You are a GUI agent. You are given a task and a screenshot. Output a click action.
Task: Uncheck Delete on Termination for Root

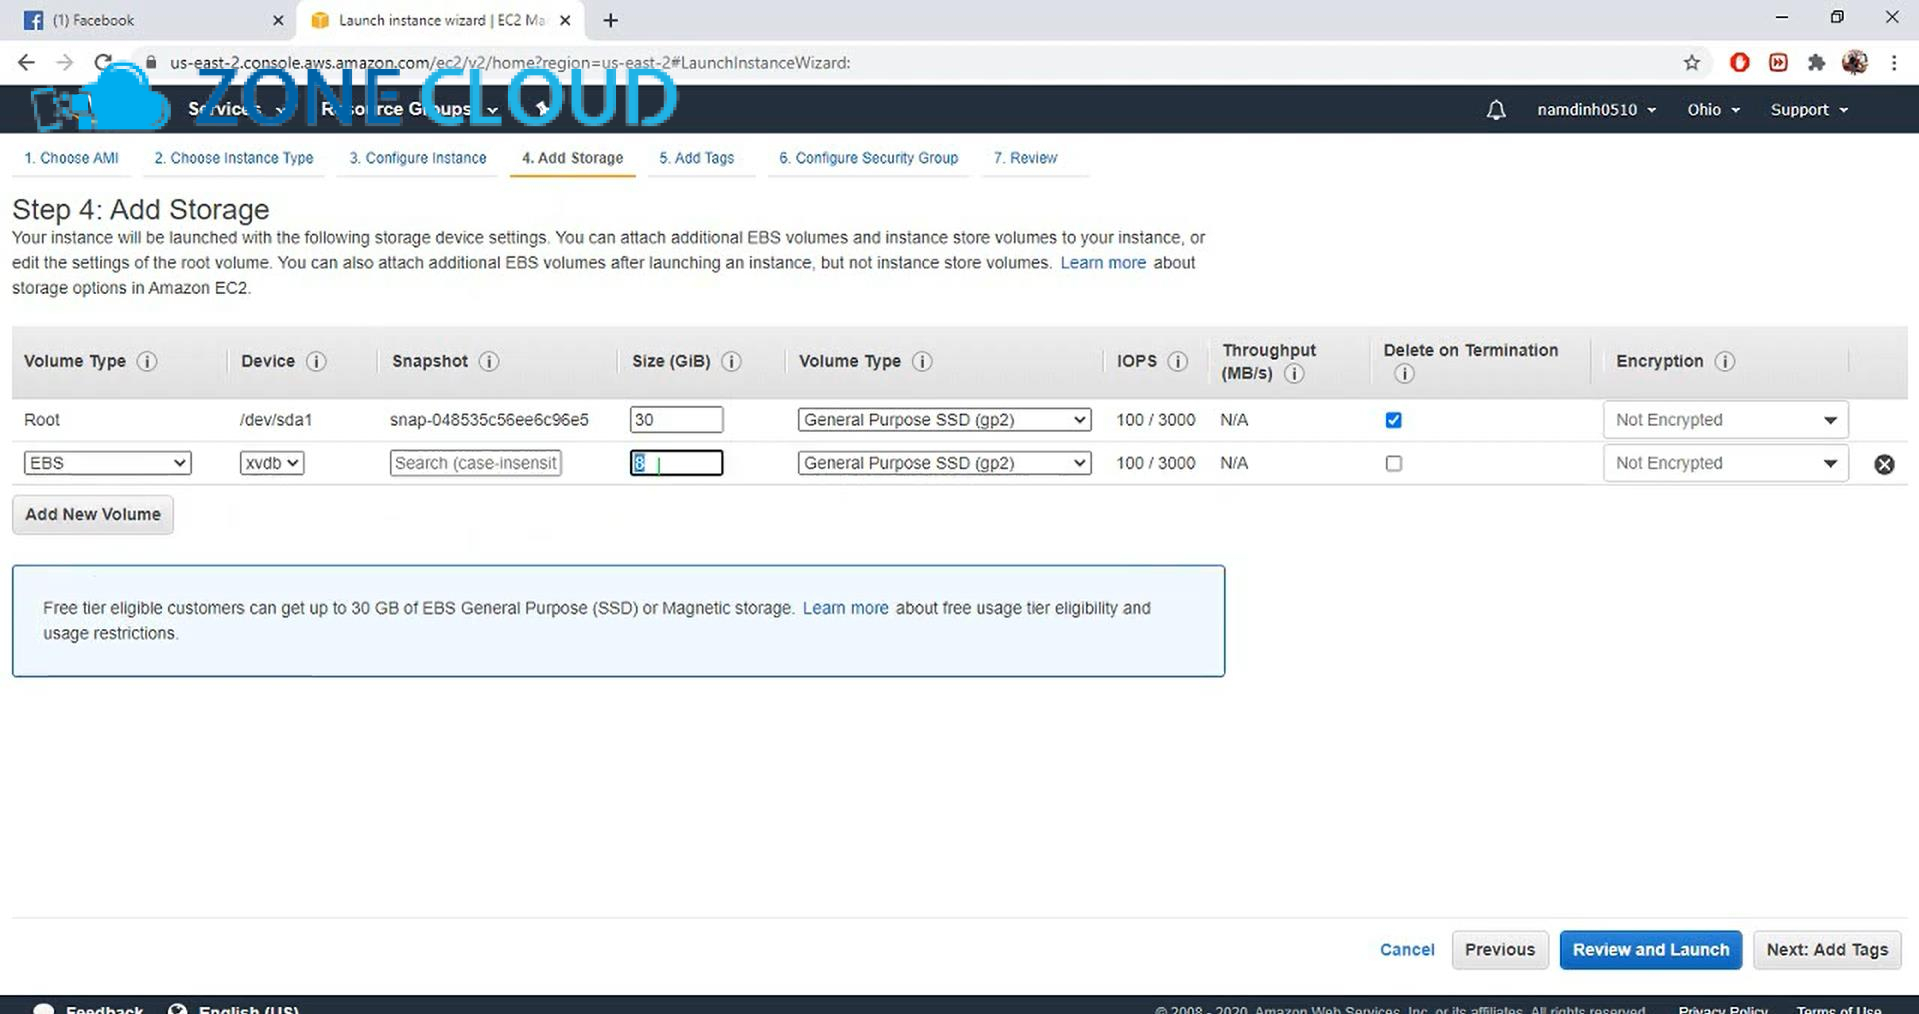click(x=1393, y=420)
